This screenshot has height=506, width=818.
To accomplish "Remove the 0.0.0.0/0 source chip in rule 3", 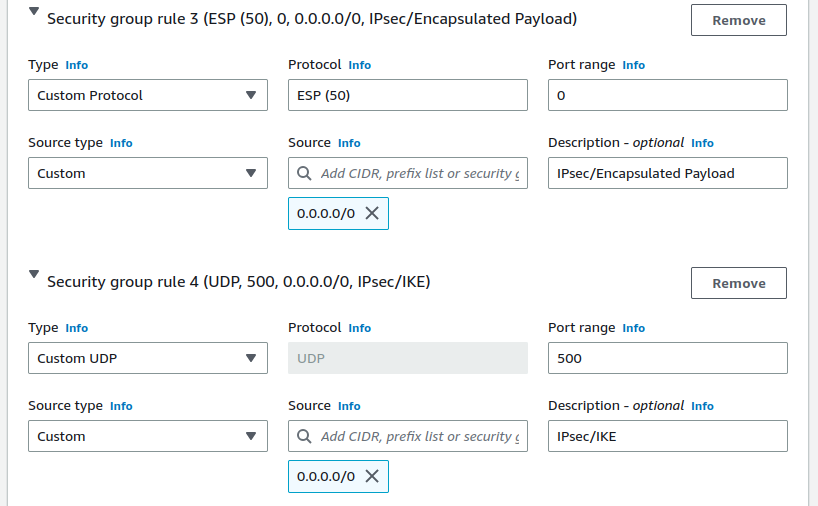I will [x=372, y=213].
